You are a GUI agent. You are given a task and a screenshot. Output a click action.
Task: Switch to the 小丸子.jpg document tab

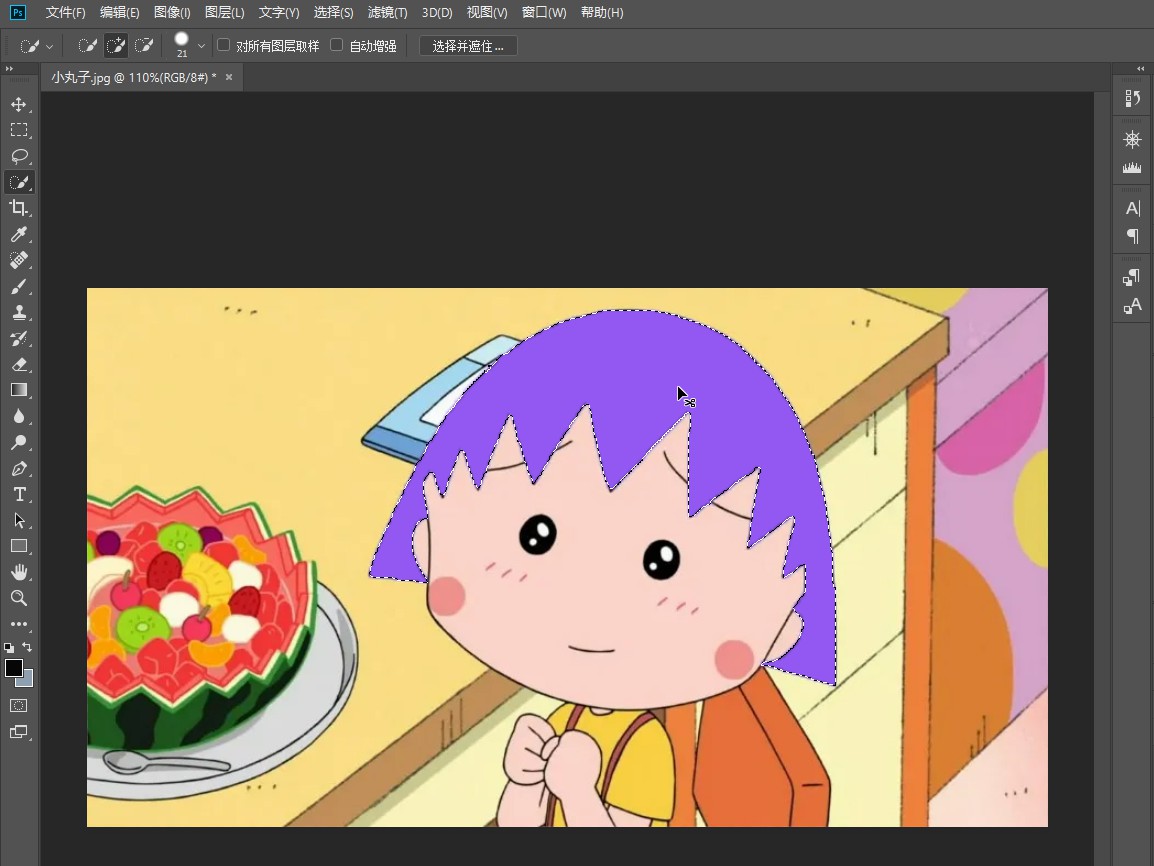[134, 77]
